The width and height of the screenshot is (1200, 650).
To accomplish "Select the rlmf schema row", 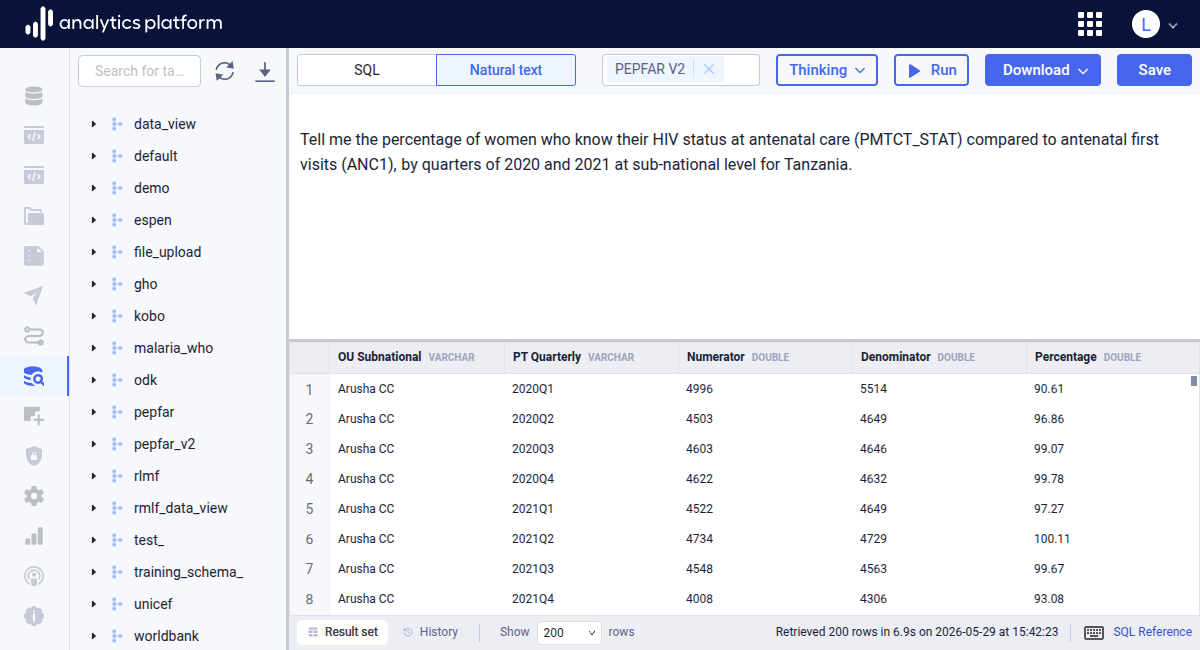I will coord(178,476).
